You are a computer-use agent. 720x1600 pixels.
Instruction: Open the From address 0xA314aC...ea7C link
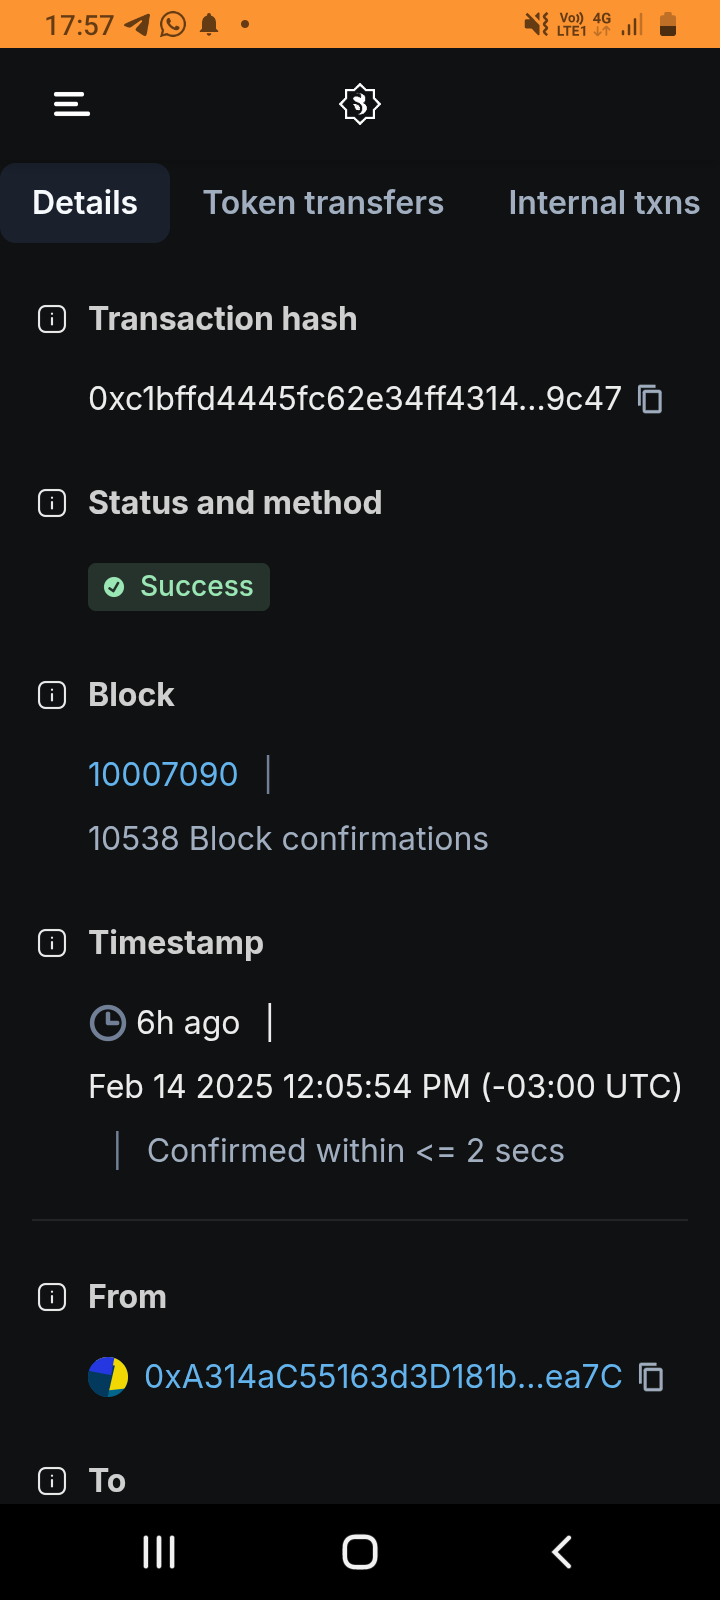click(383, 1377)
